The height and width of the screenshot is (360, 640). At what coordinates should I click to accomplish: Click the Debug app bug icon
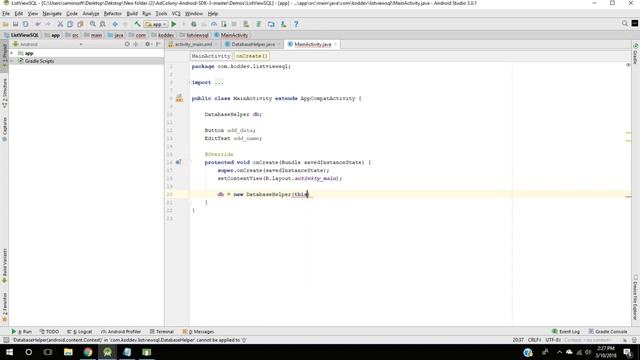pyautogui.click(x=194, y=24)
